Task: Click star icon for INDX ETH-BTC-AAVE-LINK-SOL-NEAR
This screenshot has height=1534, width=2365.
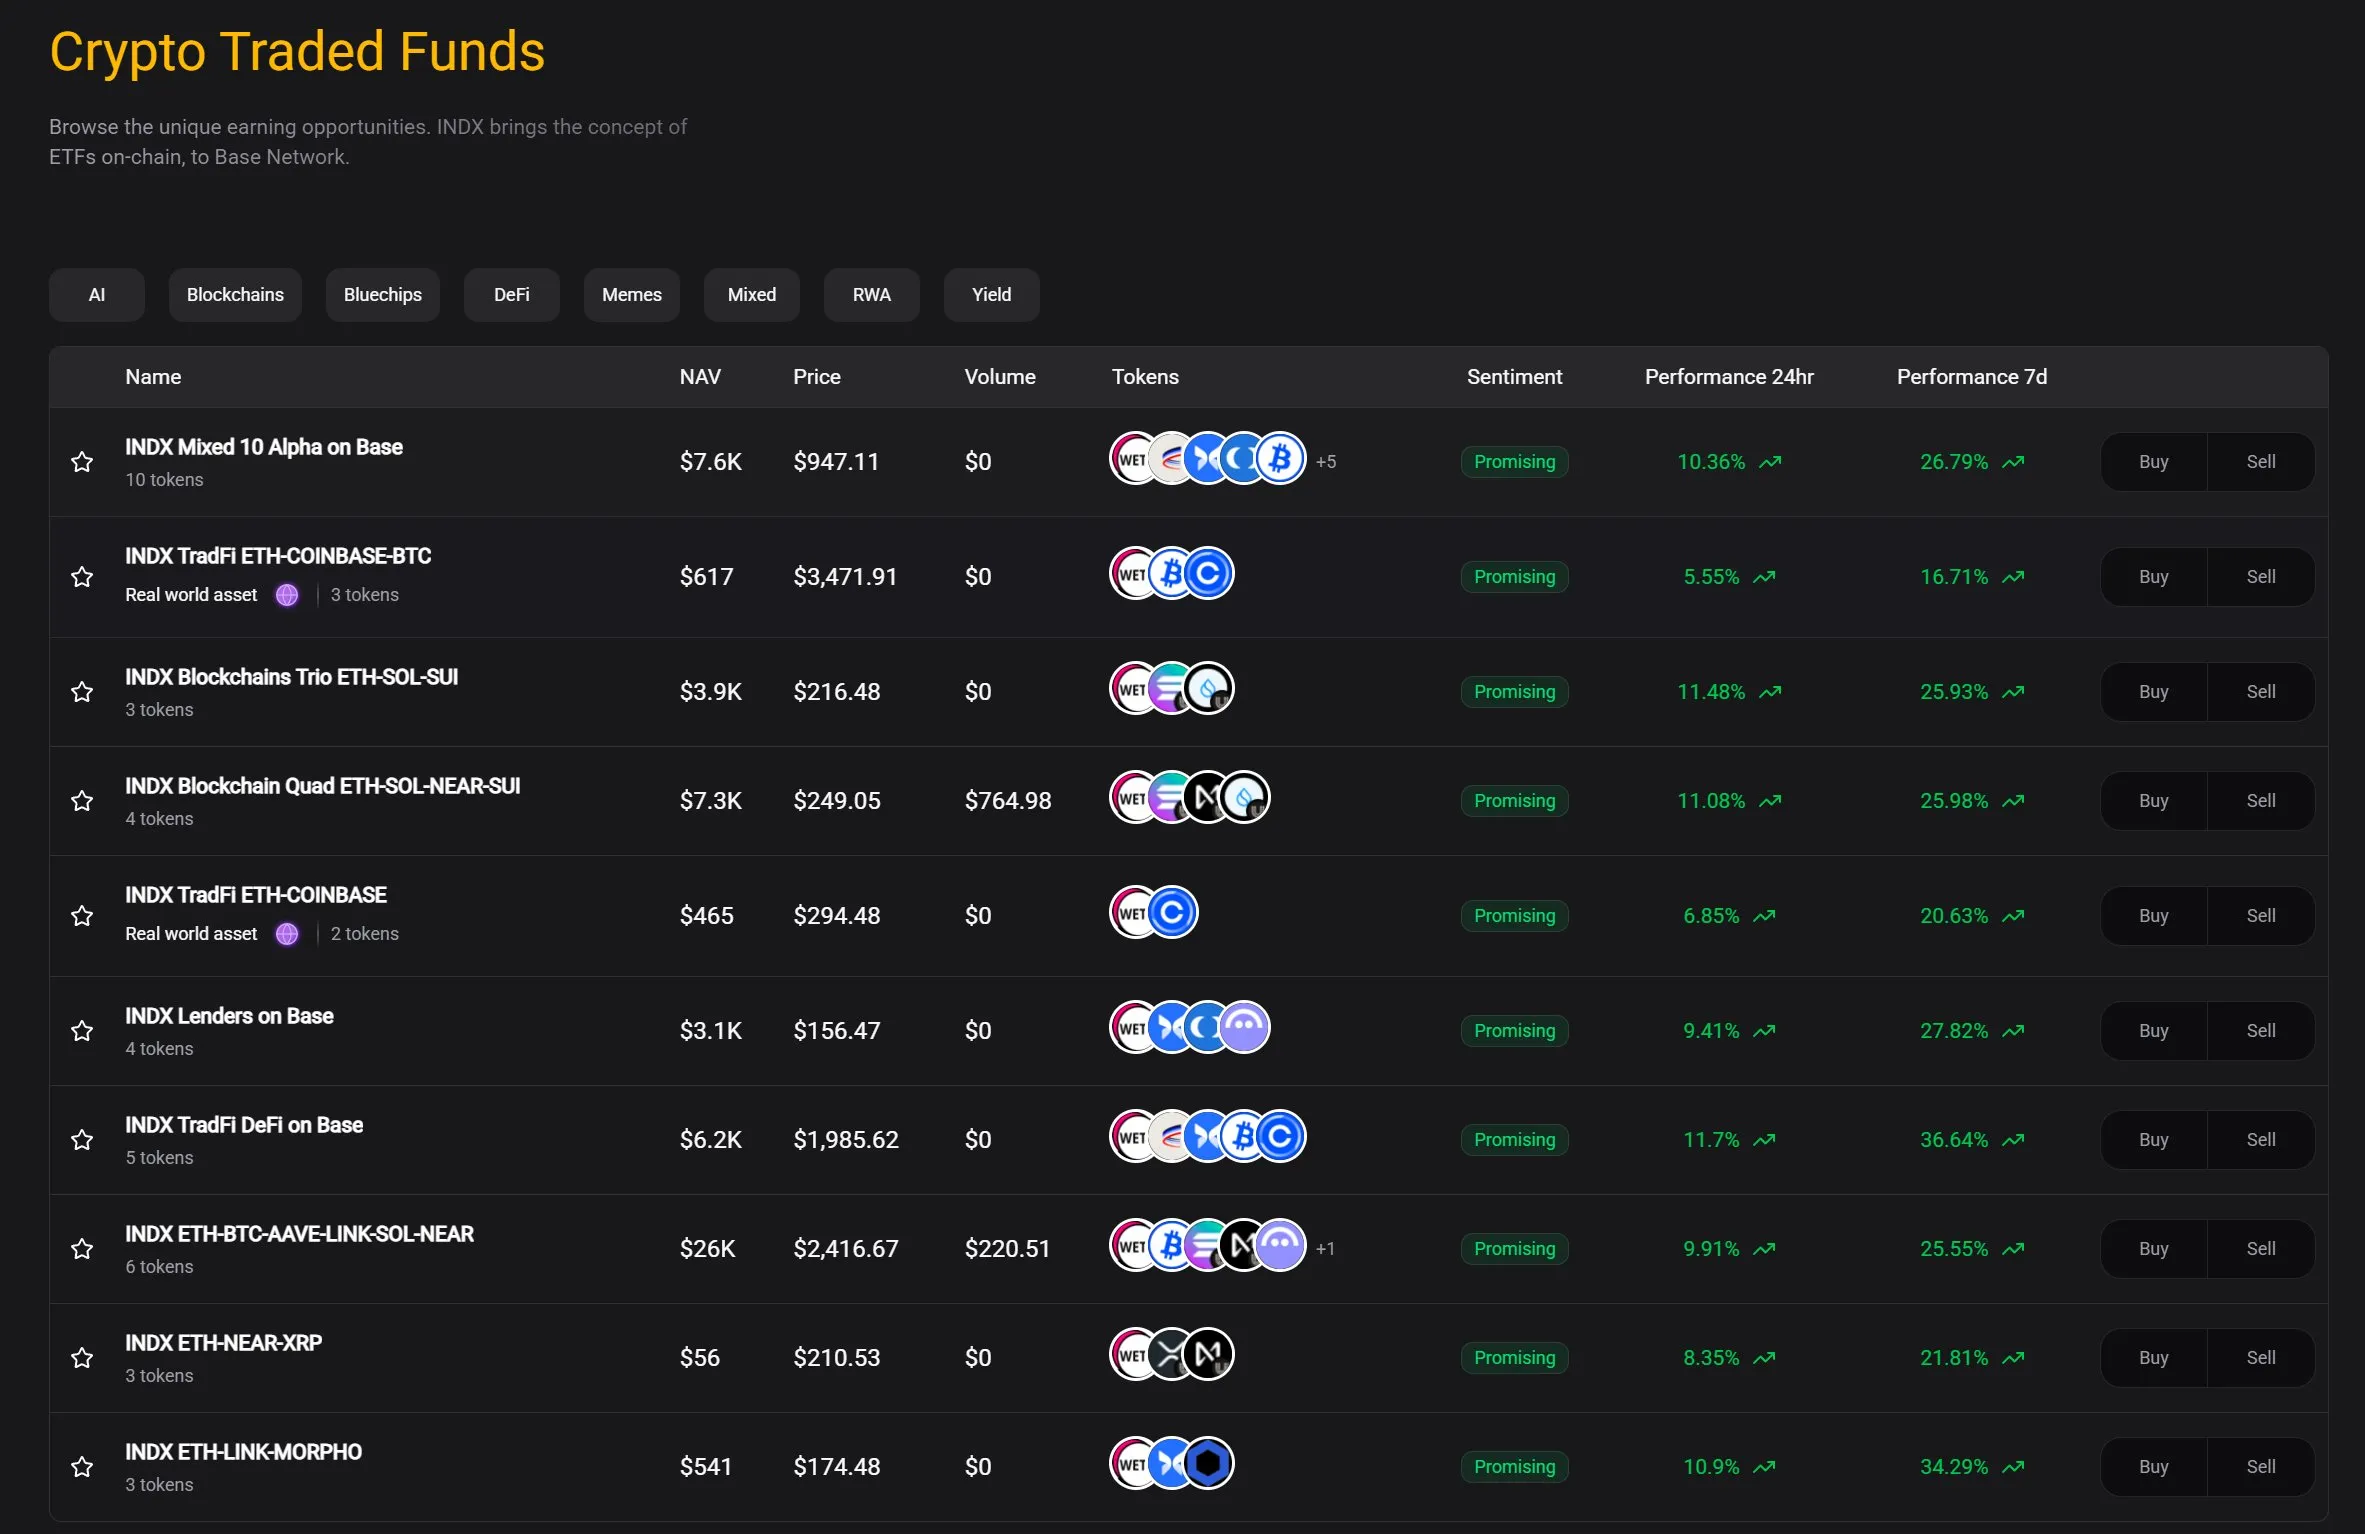Action: [x=82, y=1249]
